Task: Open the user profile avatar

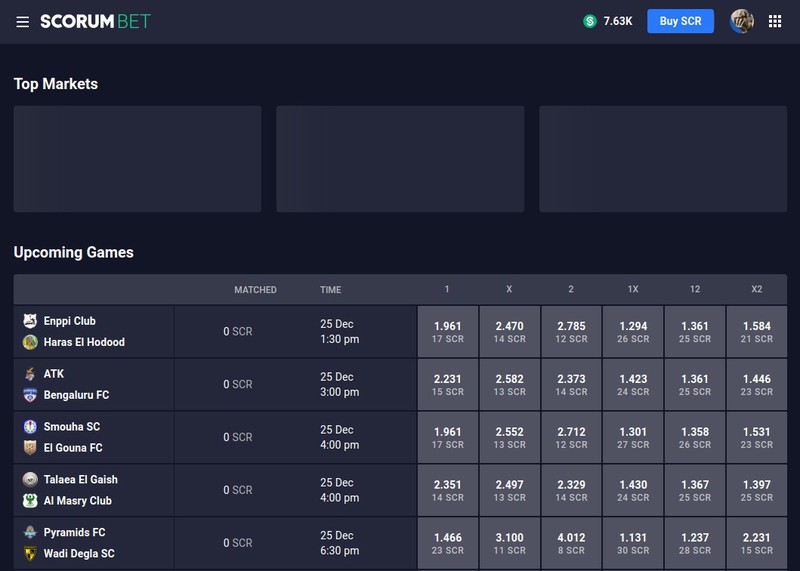Action: [x=741, y=21]
